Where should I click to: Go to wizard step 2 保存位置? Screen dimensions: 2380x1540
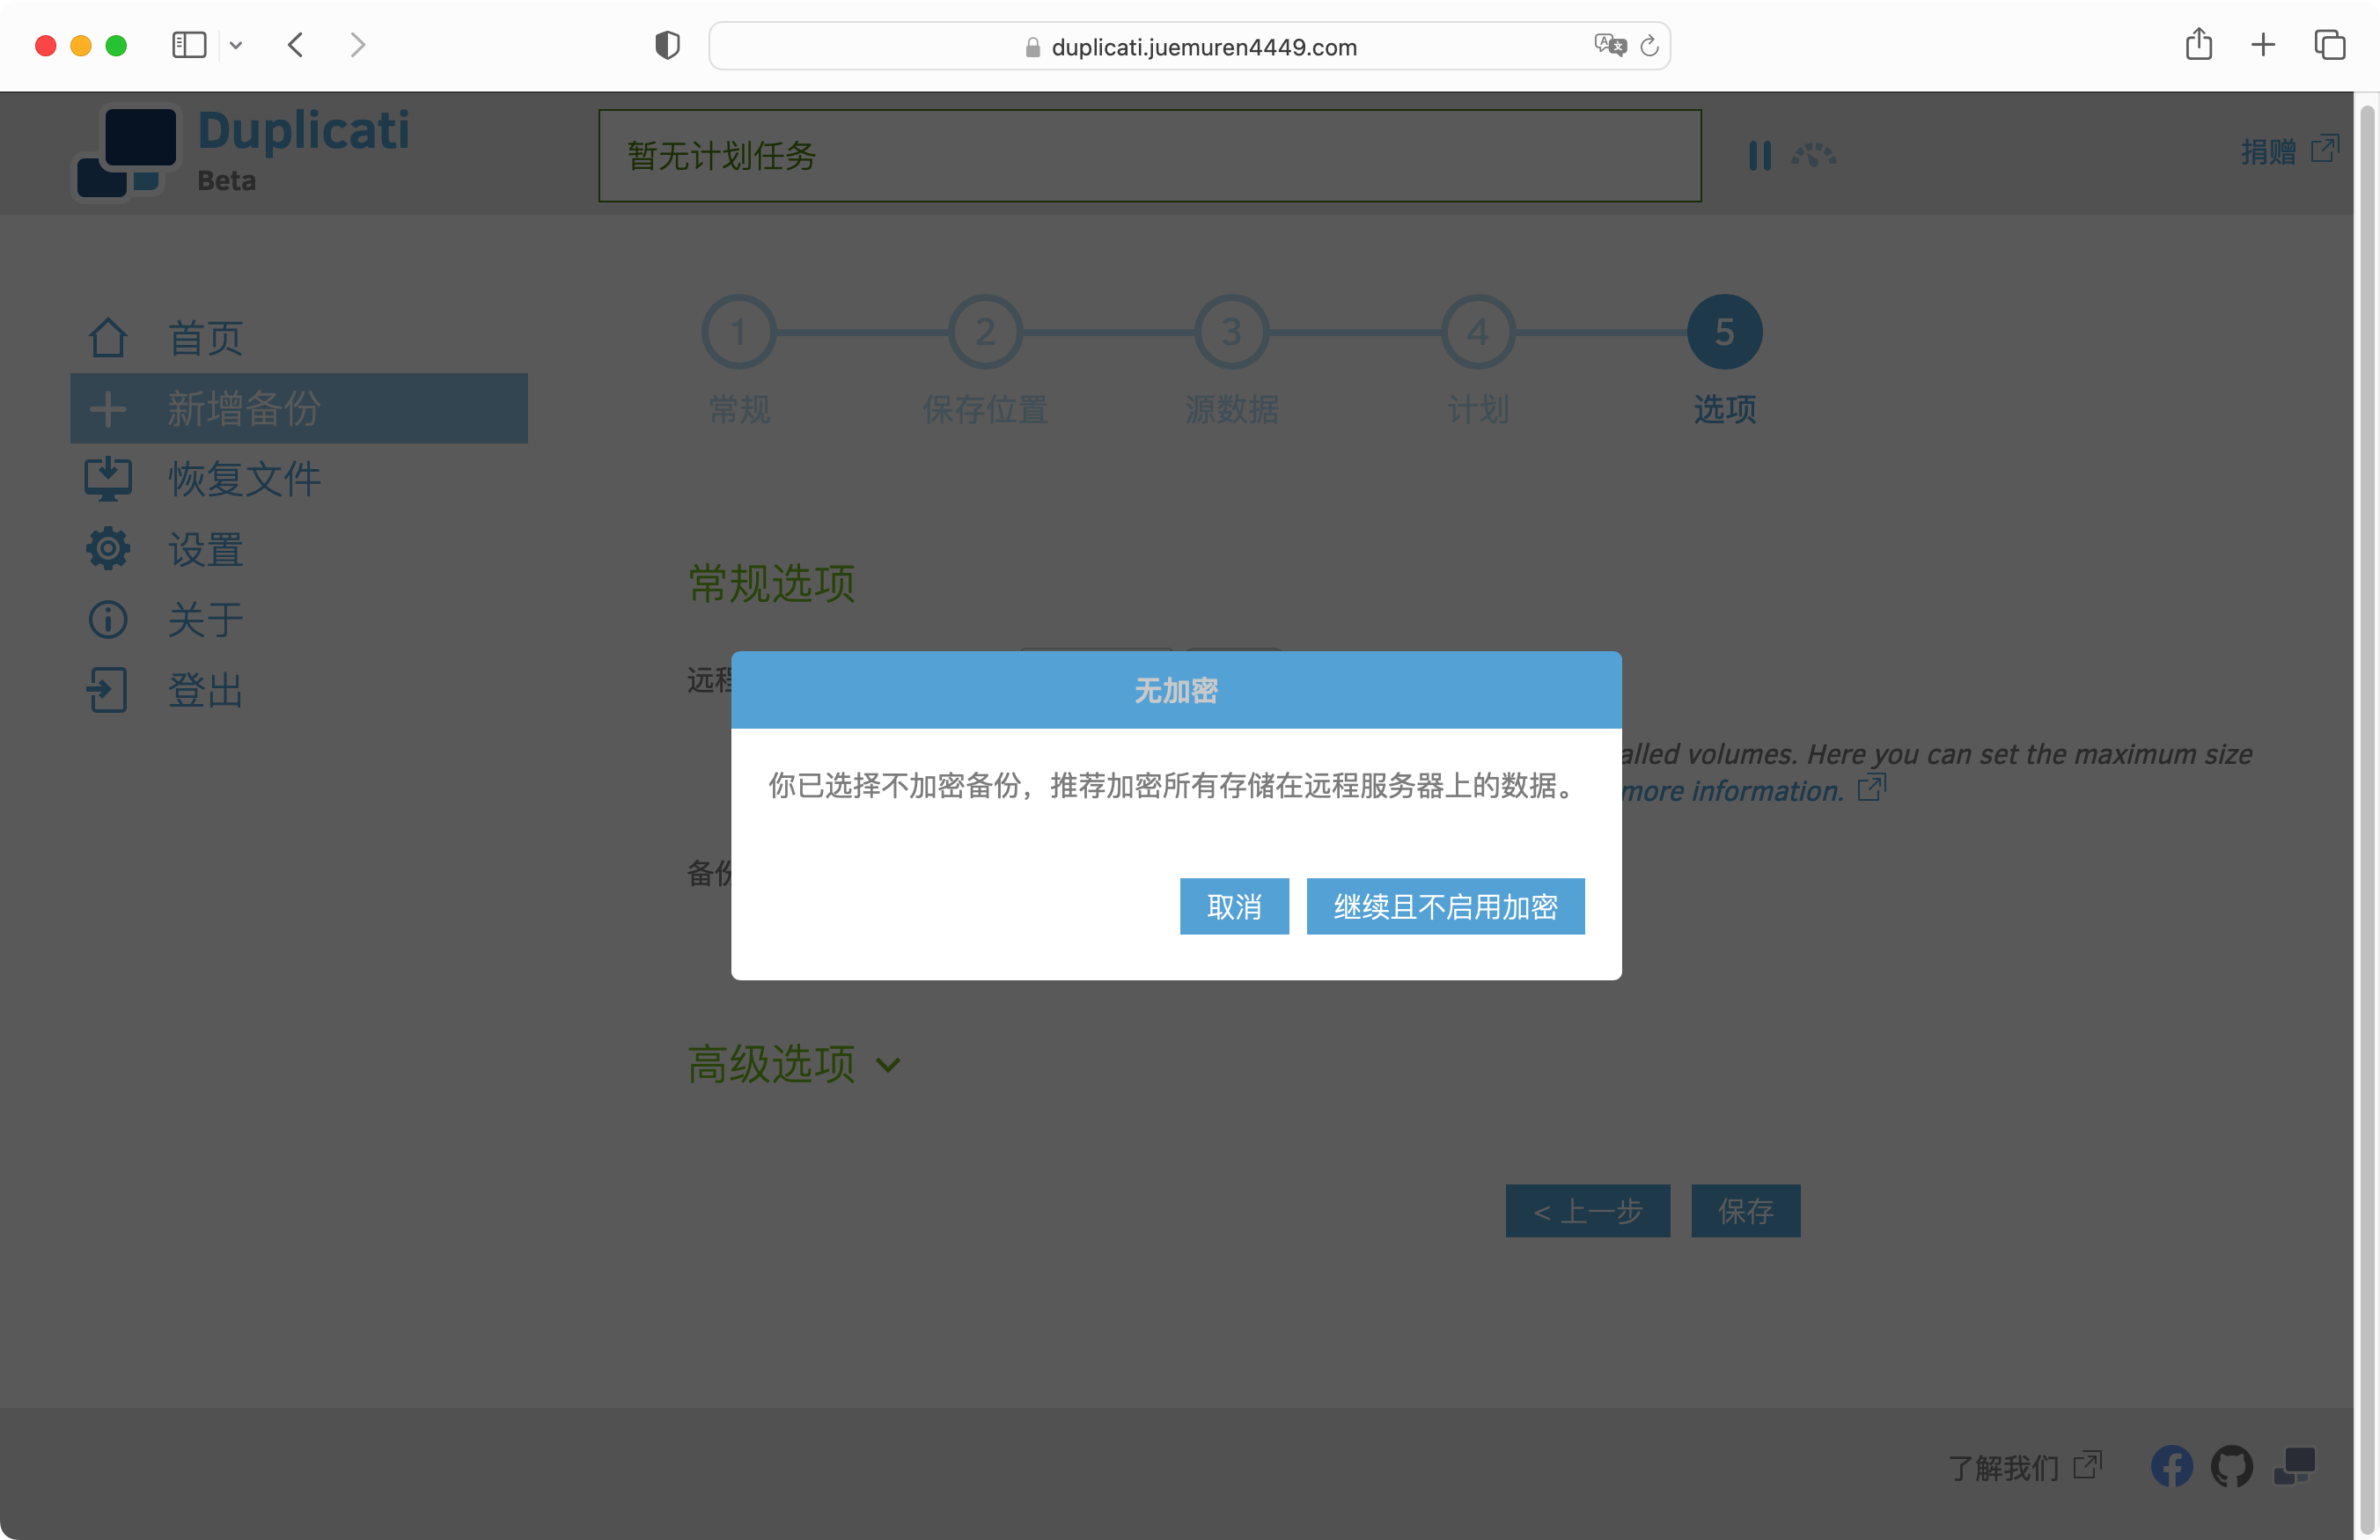point(985,332)
